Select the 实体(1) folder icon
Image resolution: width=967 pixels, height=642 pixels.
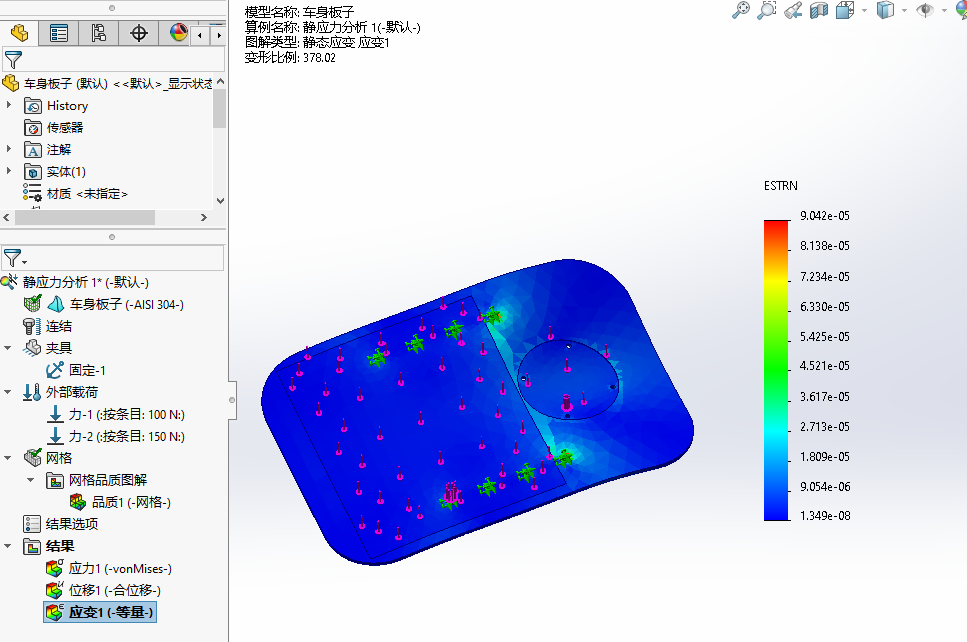coord(33,172)
